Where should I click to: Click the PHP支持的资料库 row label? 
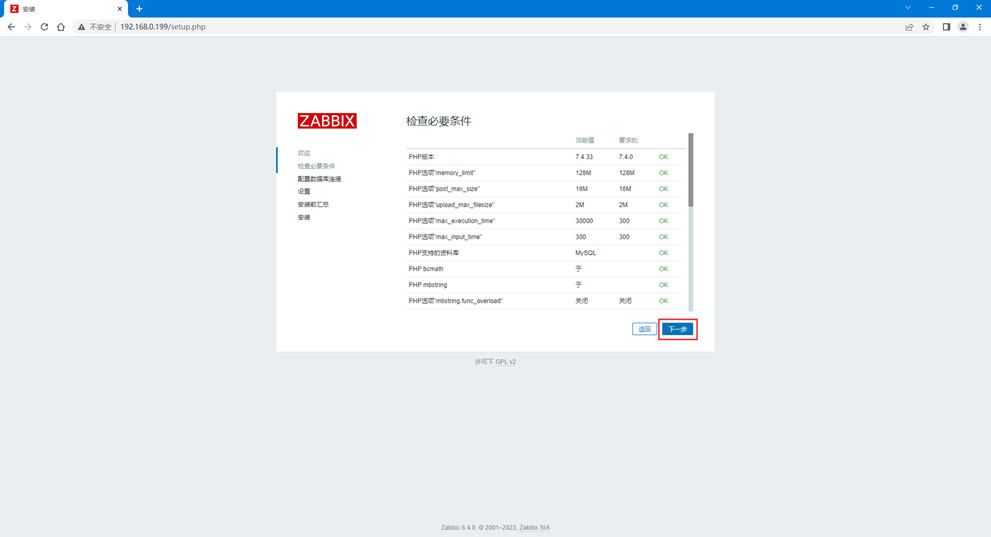tap(434, 253)
